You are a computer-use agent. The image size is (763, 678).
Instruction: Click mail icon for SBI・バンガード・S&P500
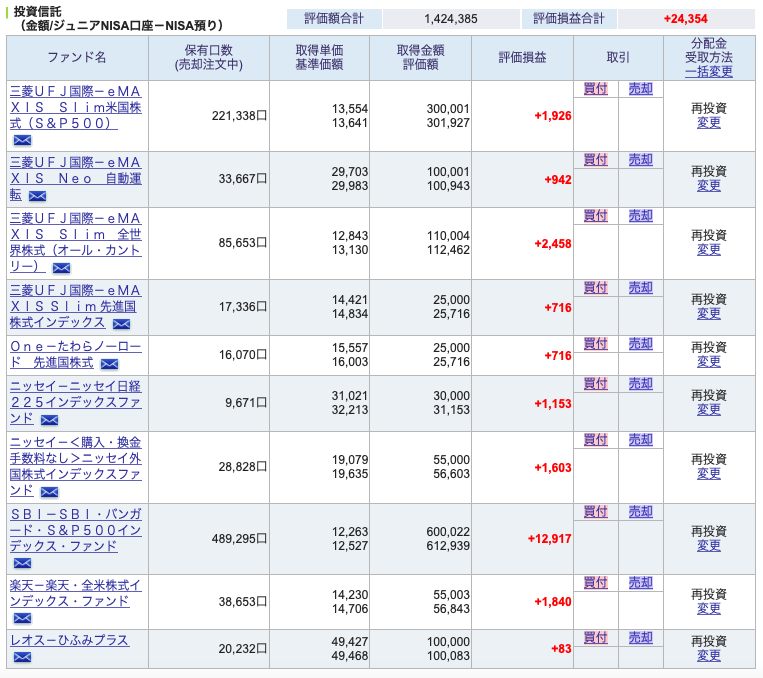click(x=22, y=564)
